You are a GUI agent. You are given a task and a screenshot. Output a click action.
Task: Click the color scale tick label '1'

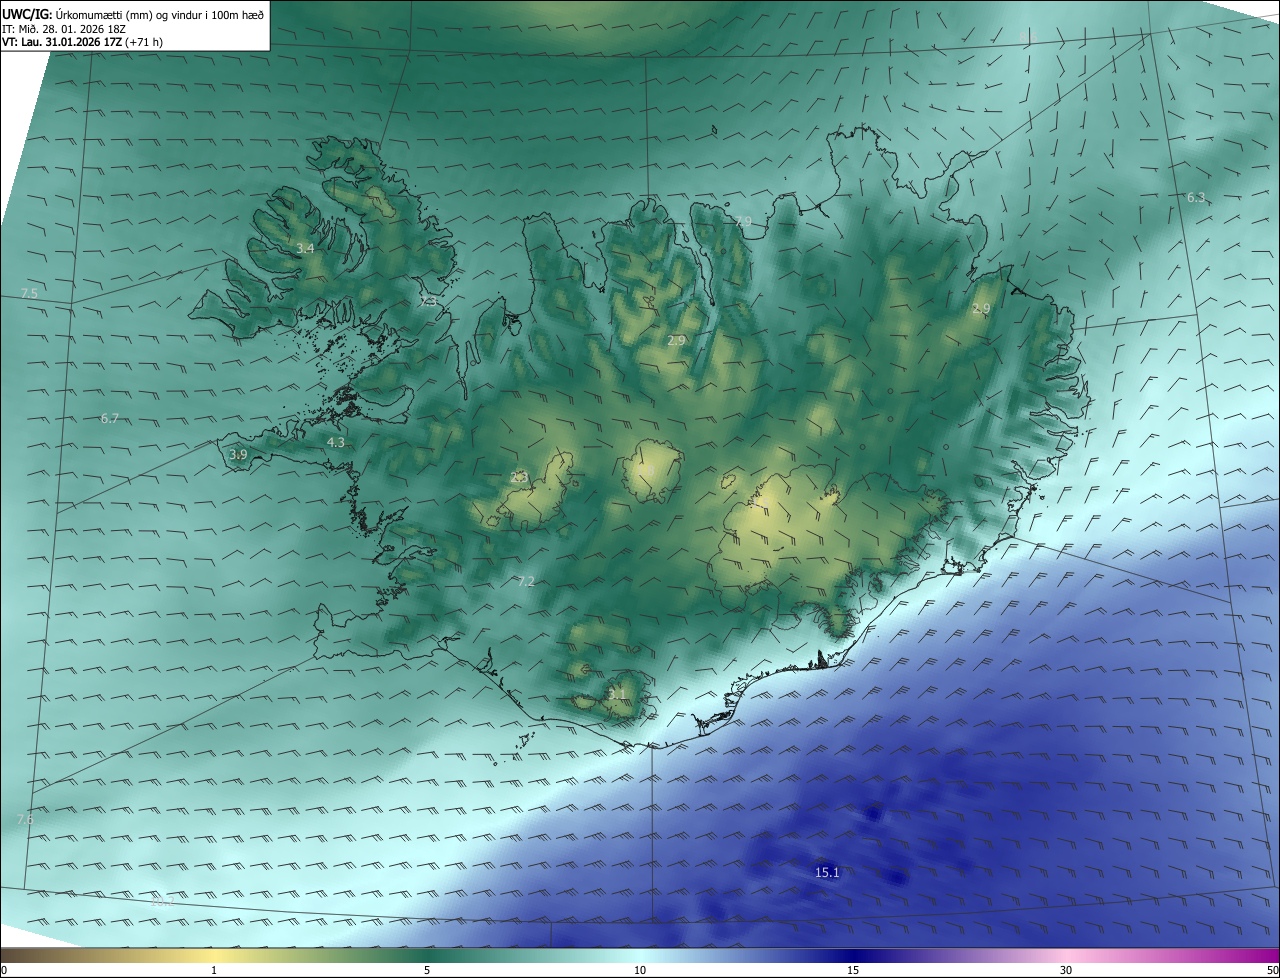pyautogui.click(x=214, y=970)
